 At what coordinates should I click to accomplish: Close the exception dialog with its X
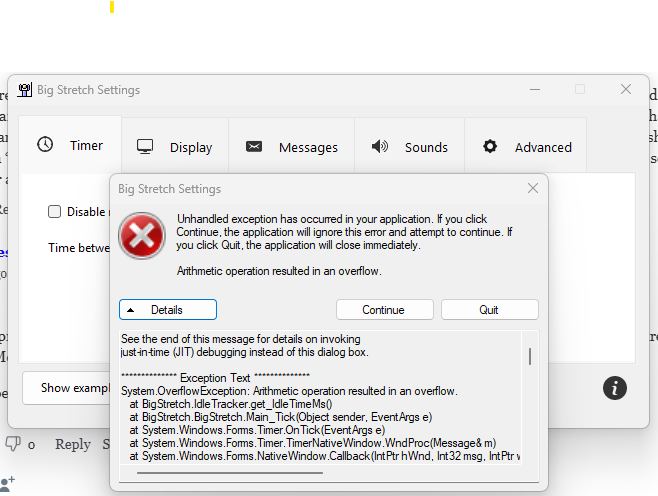pyautogui.click(x=533, y=188)
